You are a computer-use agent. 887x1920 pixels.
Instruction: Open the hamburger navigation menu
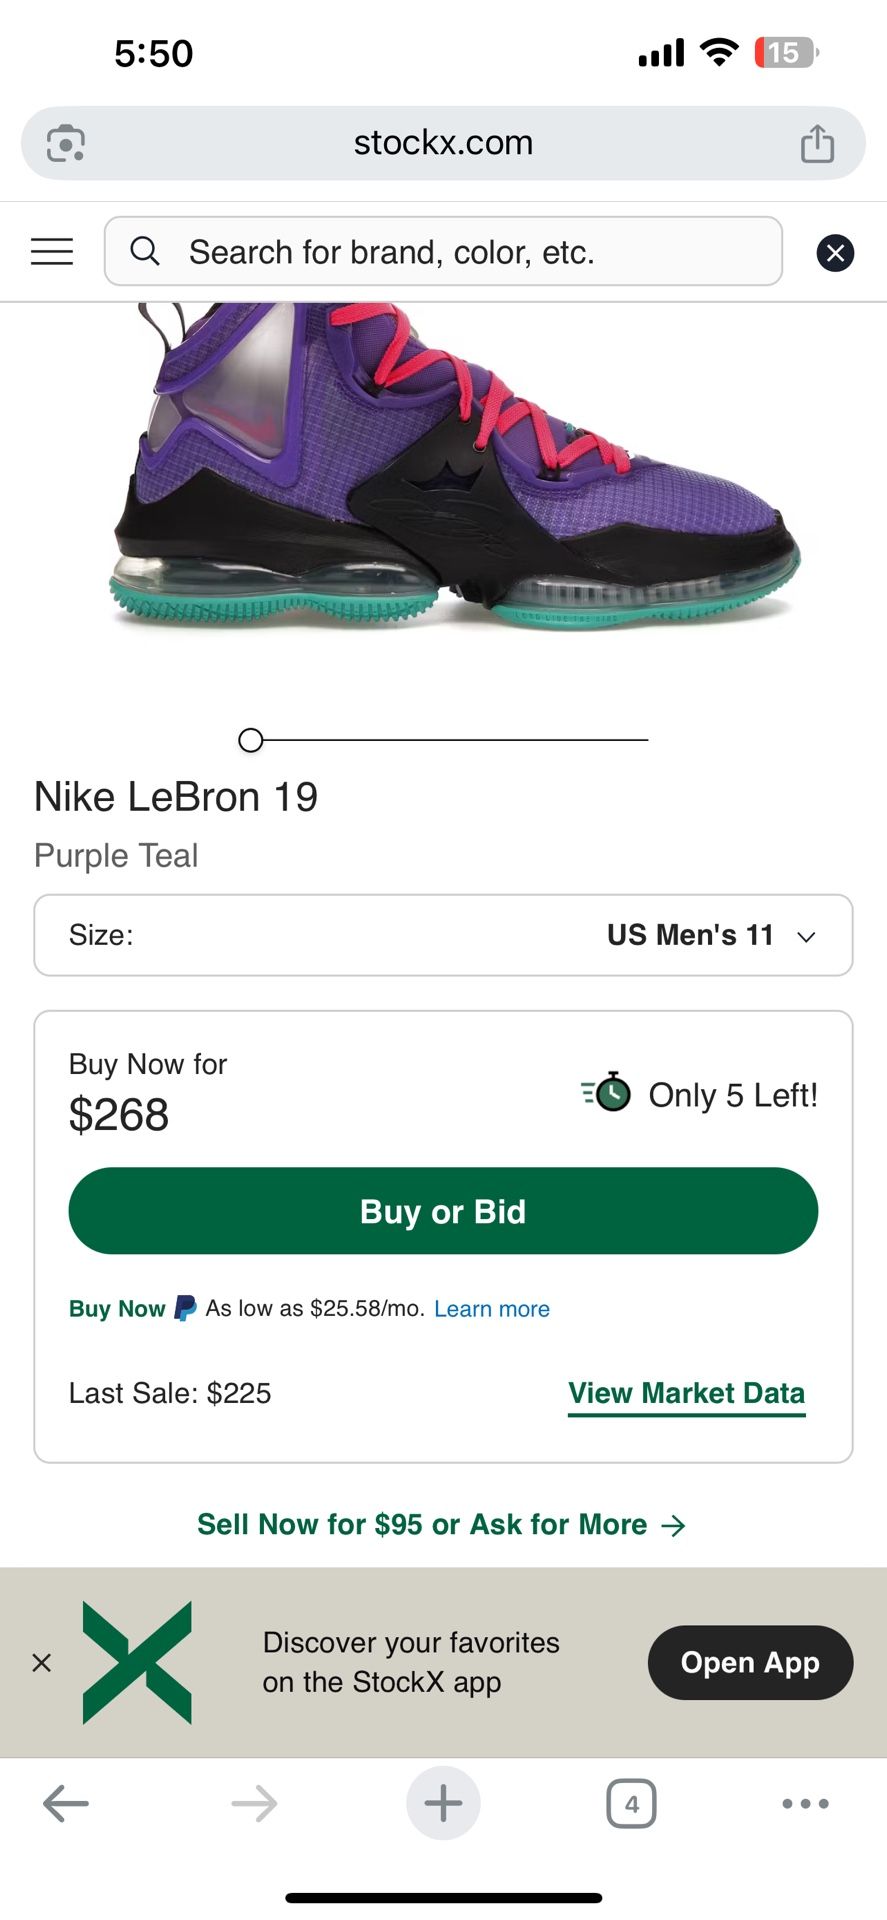(x=52, y=251)
